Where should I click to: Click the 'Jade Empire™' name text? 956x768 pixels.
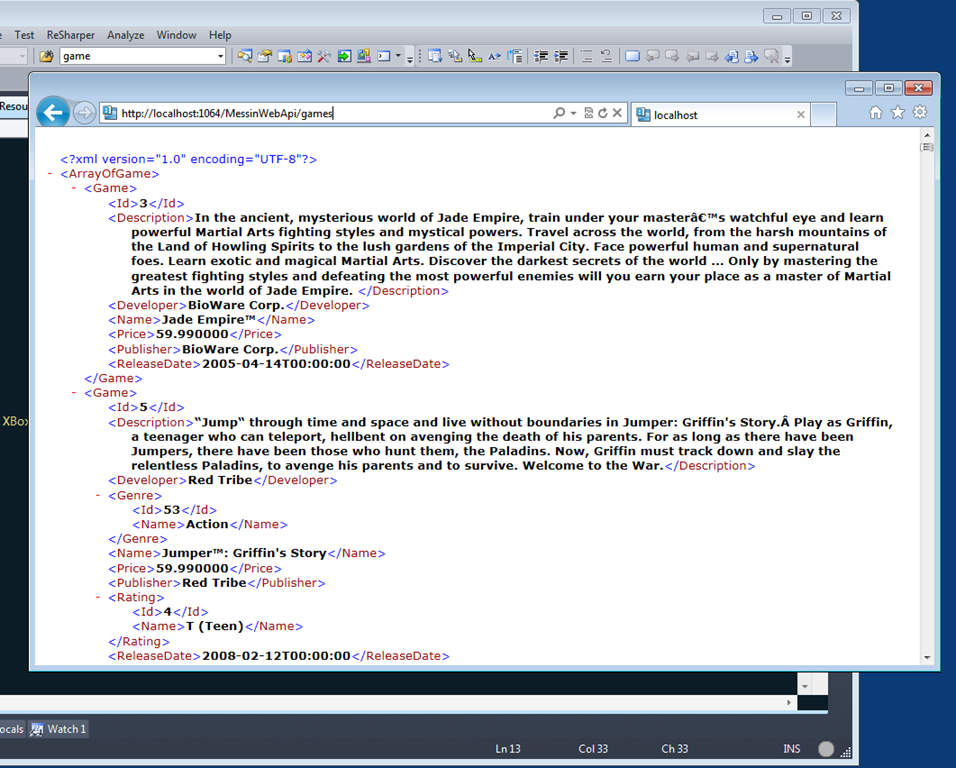[x=209, y=319]
